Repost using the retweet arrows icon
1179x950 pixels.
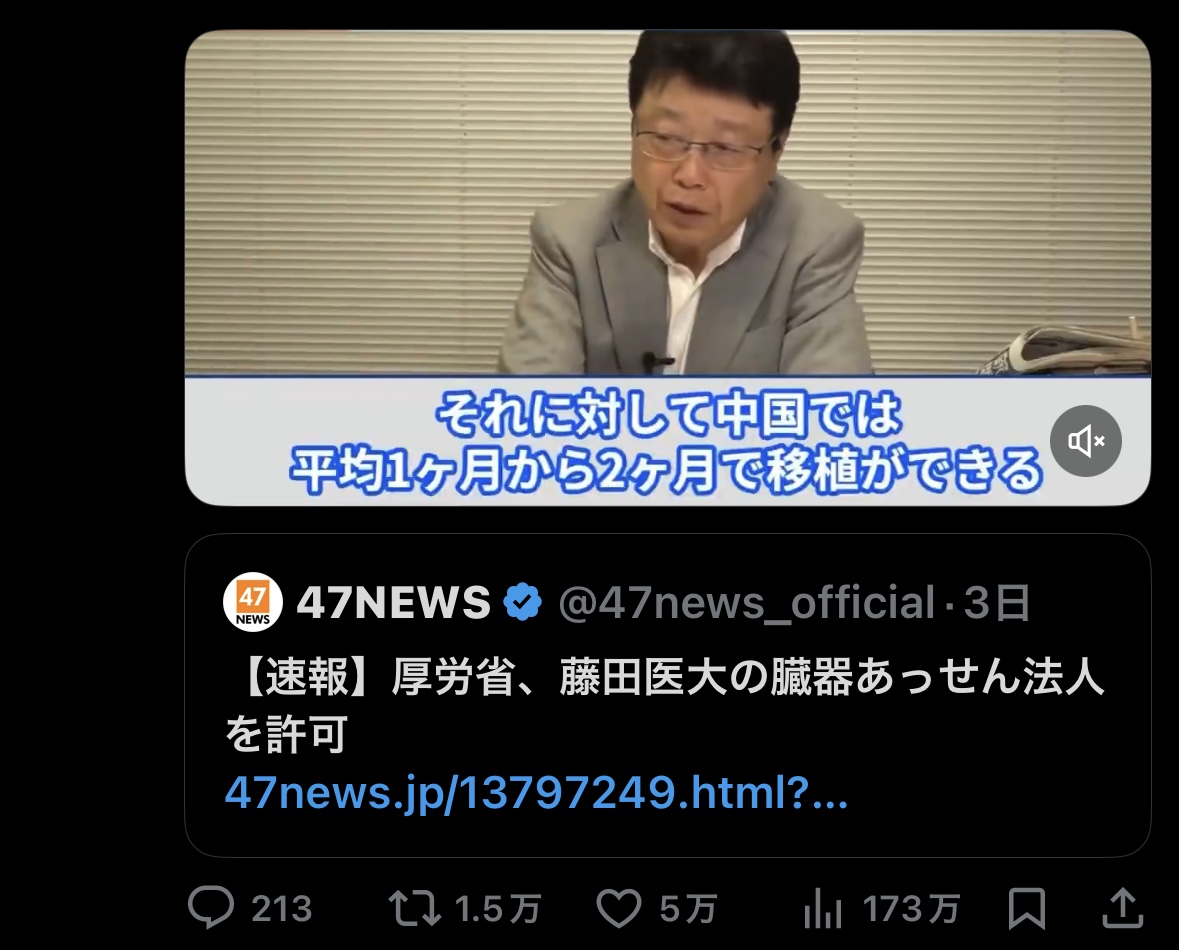(414, 908)
